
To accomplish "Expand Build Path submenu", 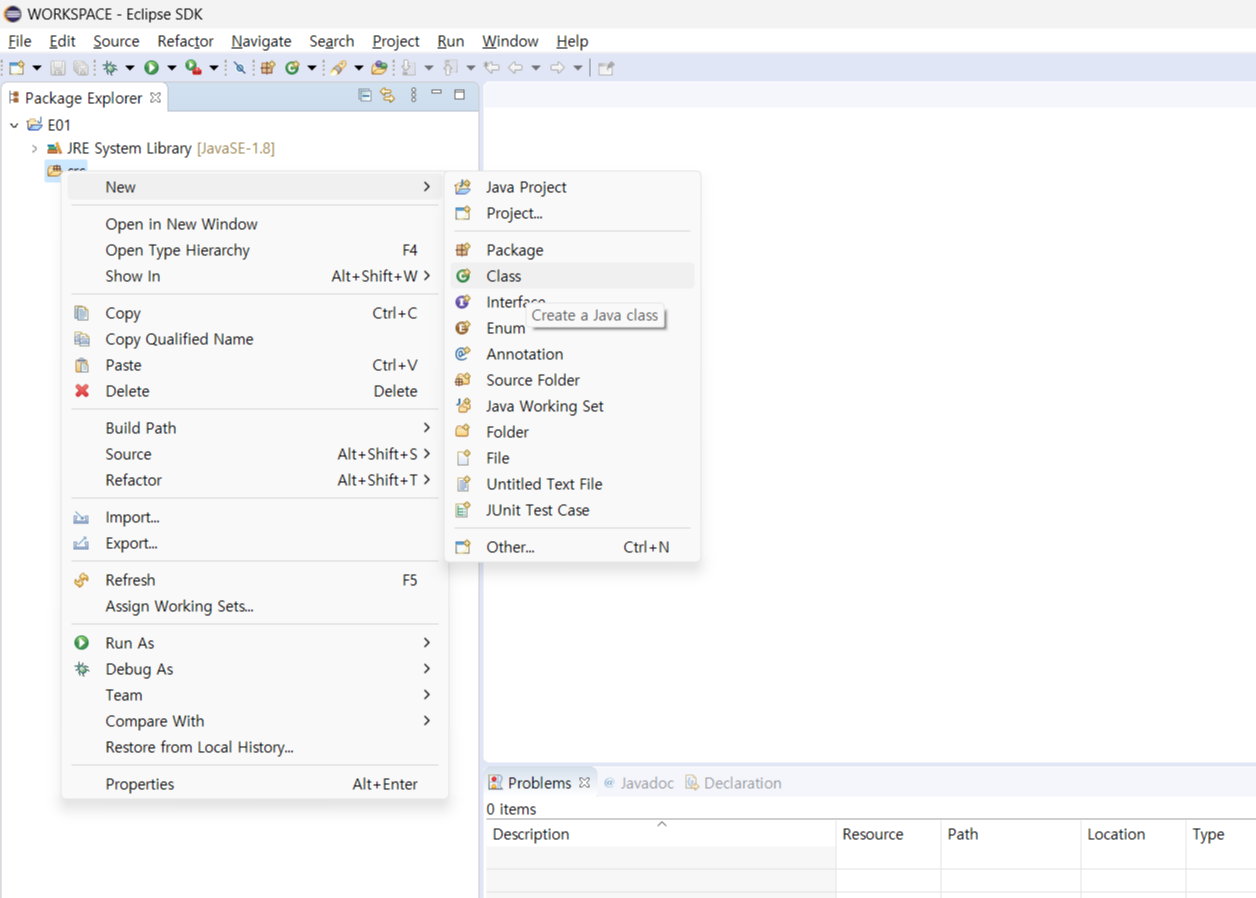I will pyautogui.click(x=255, y=428).
